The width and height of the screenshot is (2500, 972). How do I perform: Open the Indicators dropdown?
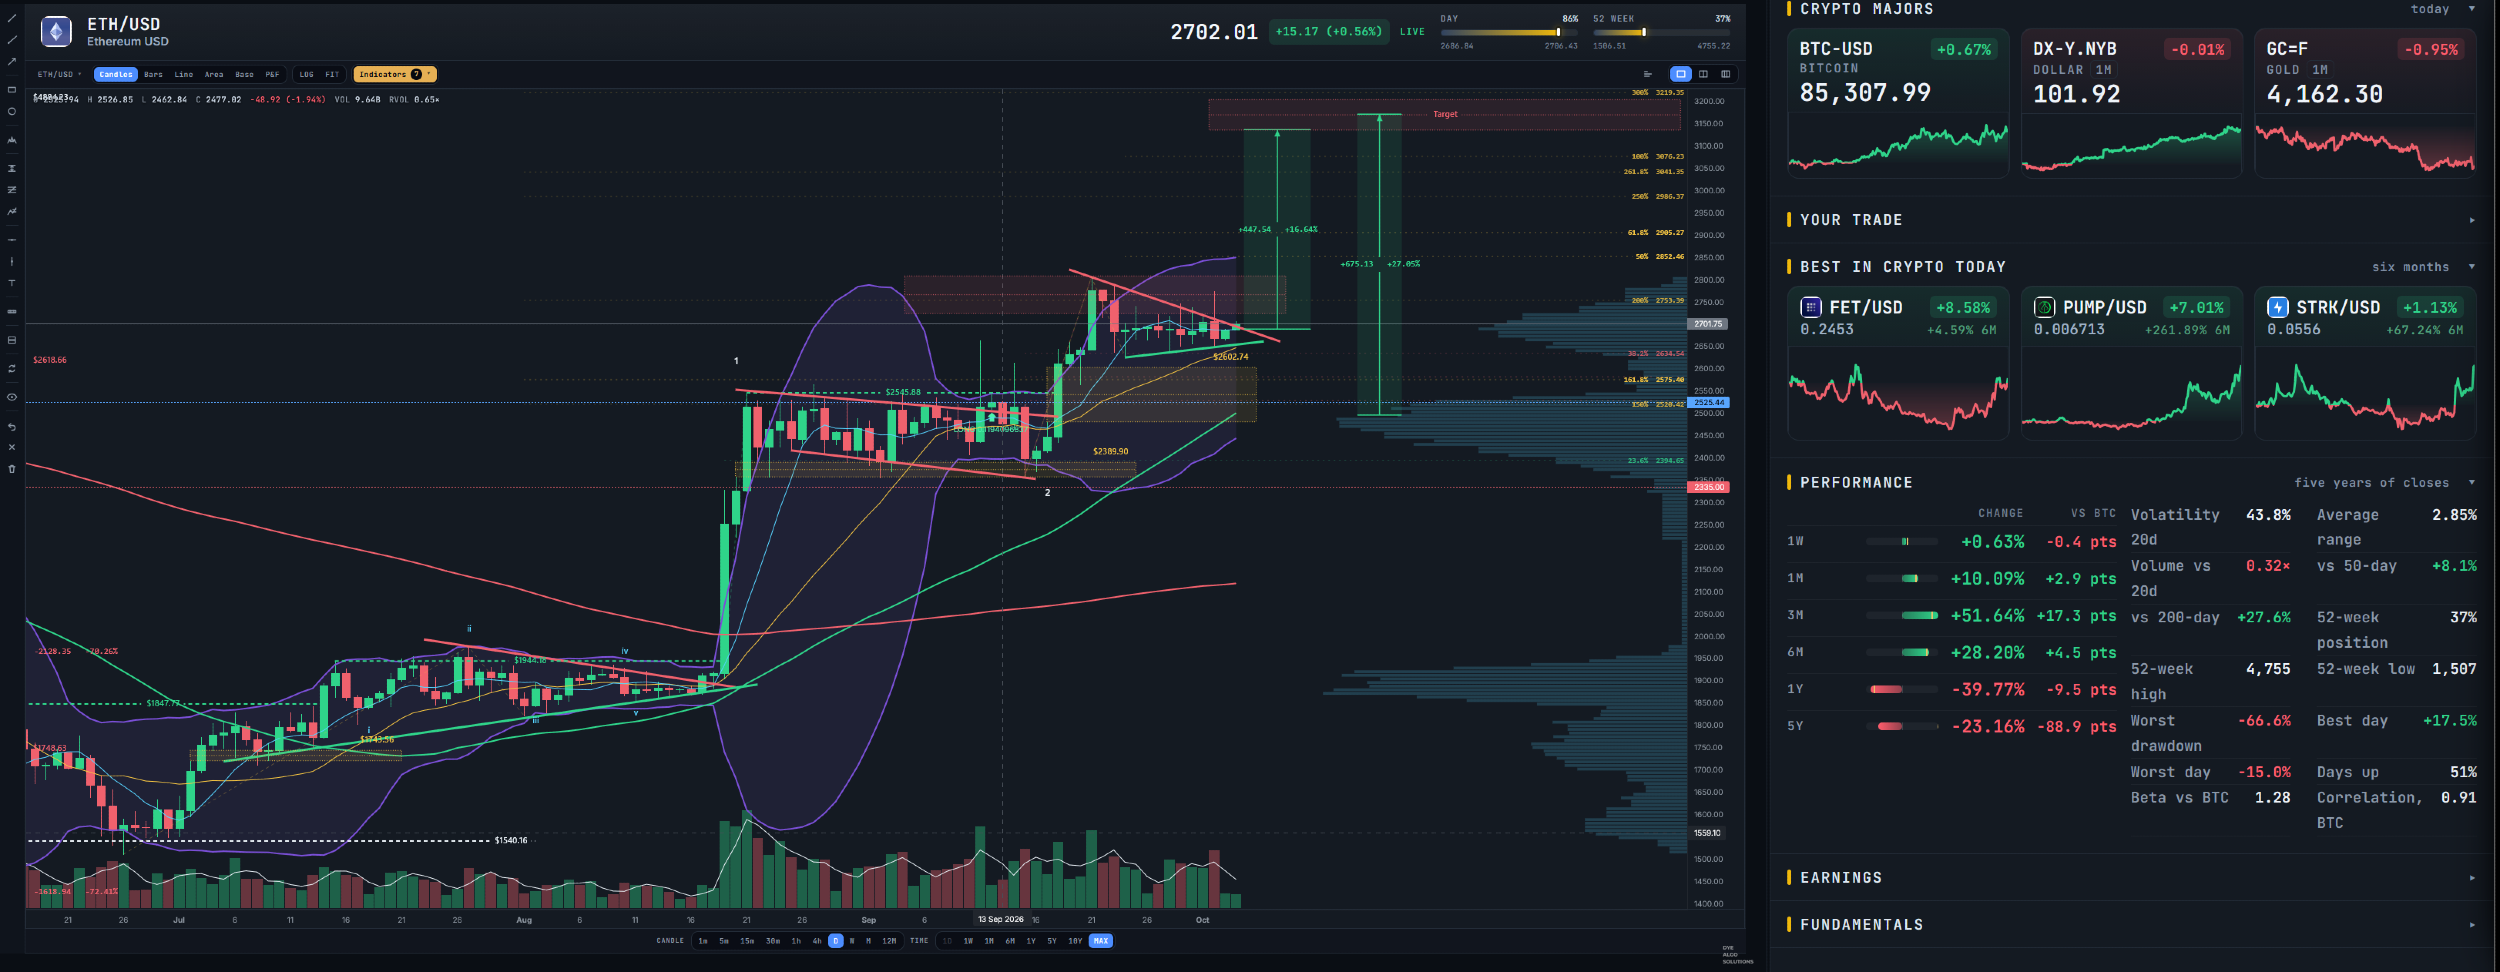click(x=395, y=74)
